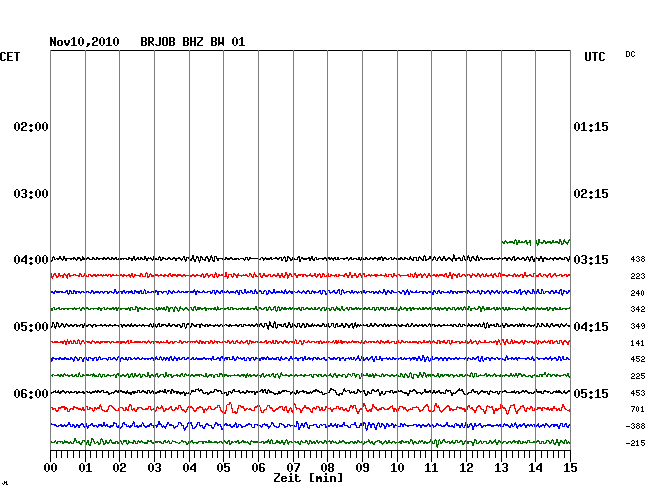Select the 04:15 UTC time label
The height and width of the screenshot is (494, 650).
(591, 327)
